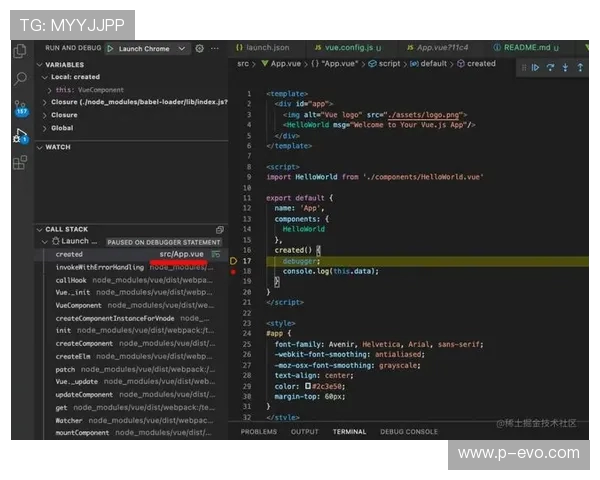This screenshot has height=480, width=600.
Task: Switch to the DEBUG CONSOLE panel tab
Action: pos(408,431)
